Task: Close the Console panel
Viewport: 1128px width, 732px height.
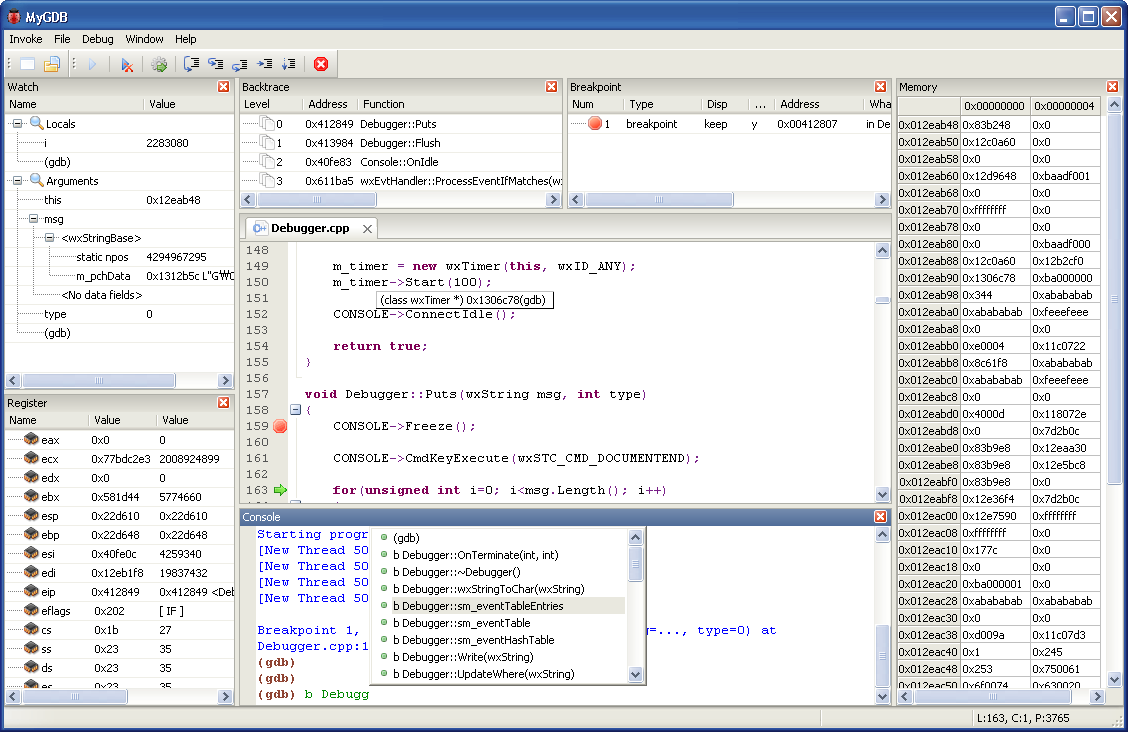Action: click(x=880, y=516)
